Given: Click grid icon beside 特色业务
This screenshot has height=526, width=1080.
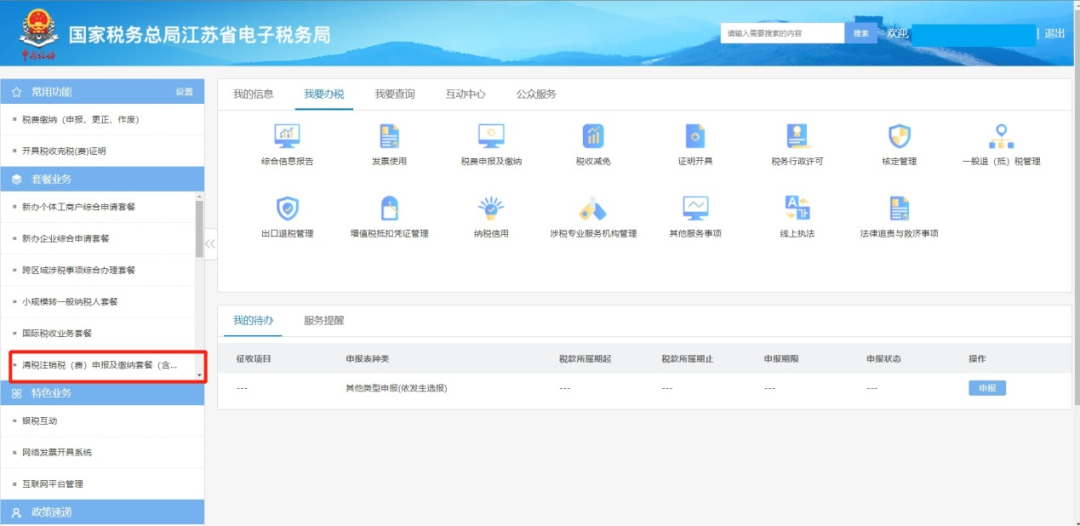Looking at the screenshot, I should coord(17,393).
